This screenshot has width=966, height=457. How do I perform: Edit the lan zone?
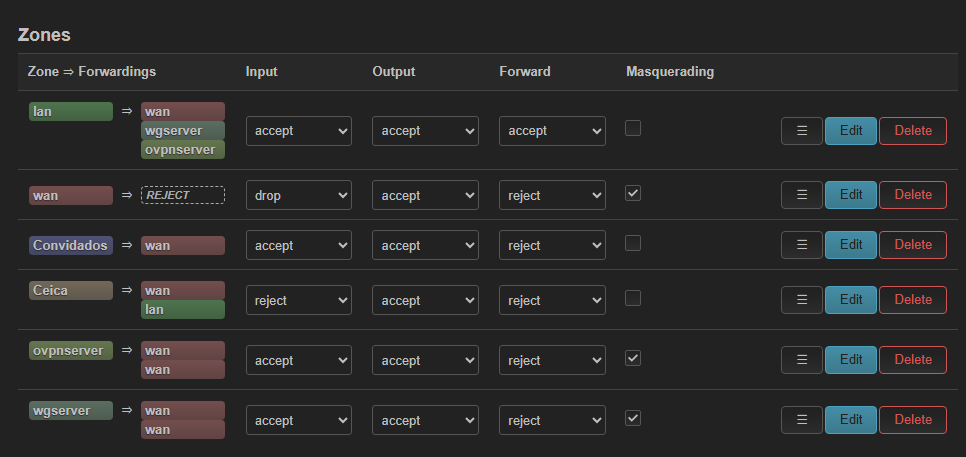[850, 131]
